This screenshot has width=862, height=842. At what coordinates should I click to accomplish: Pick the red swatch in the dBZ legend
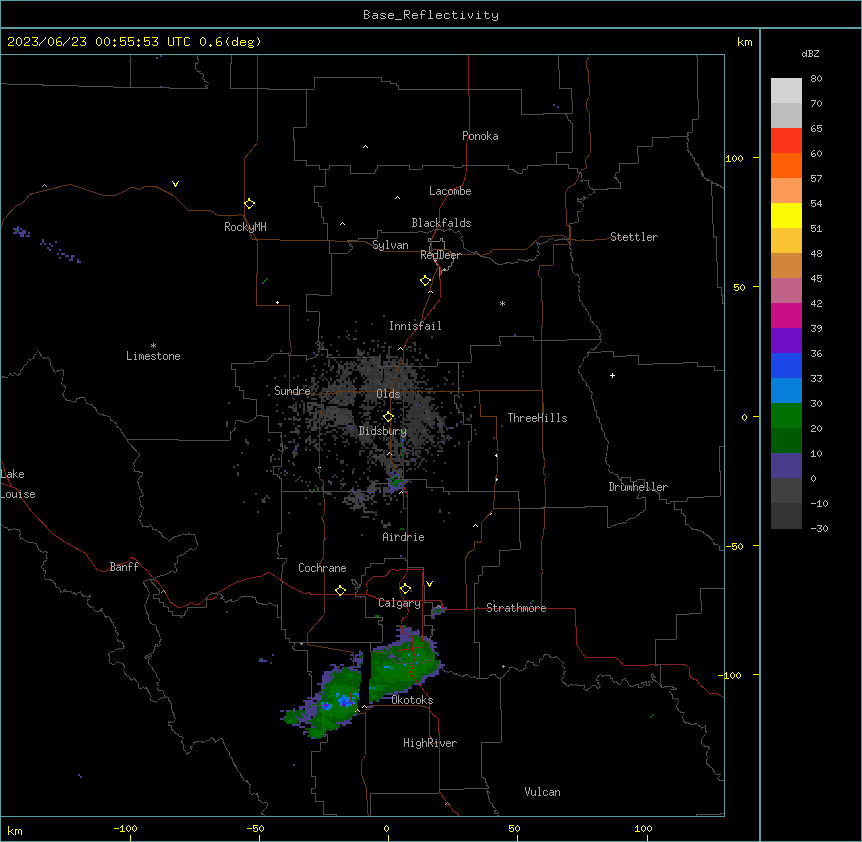click(x=786, y=141)
